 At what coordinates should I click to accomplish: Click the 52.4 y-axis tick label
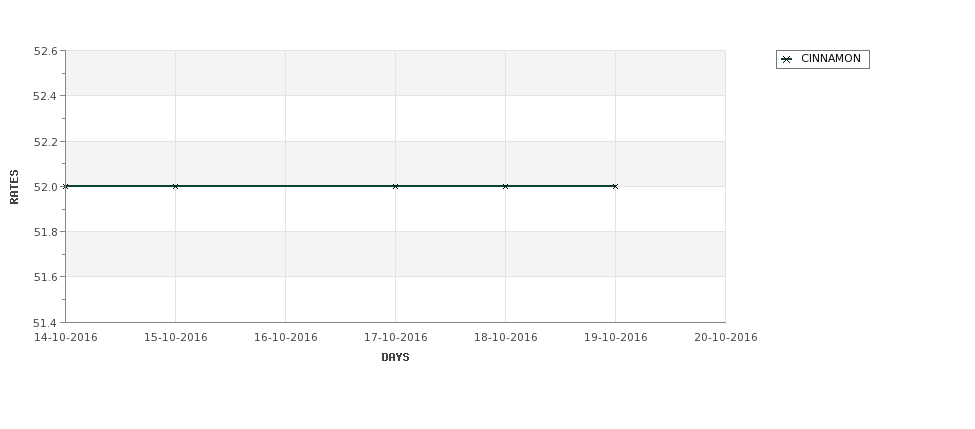(x=45, y=96)
